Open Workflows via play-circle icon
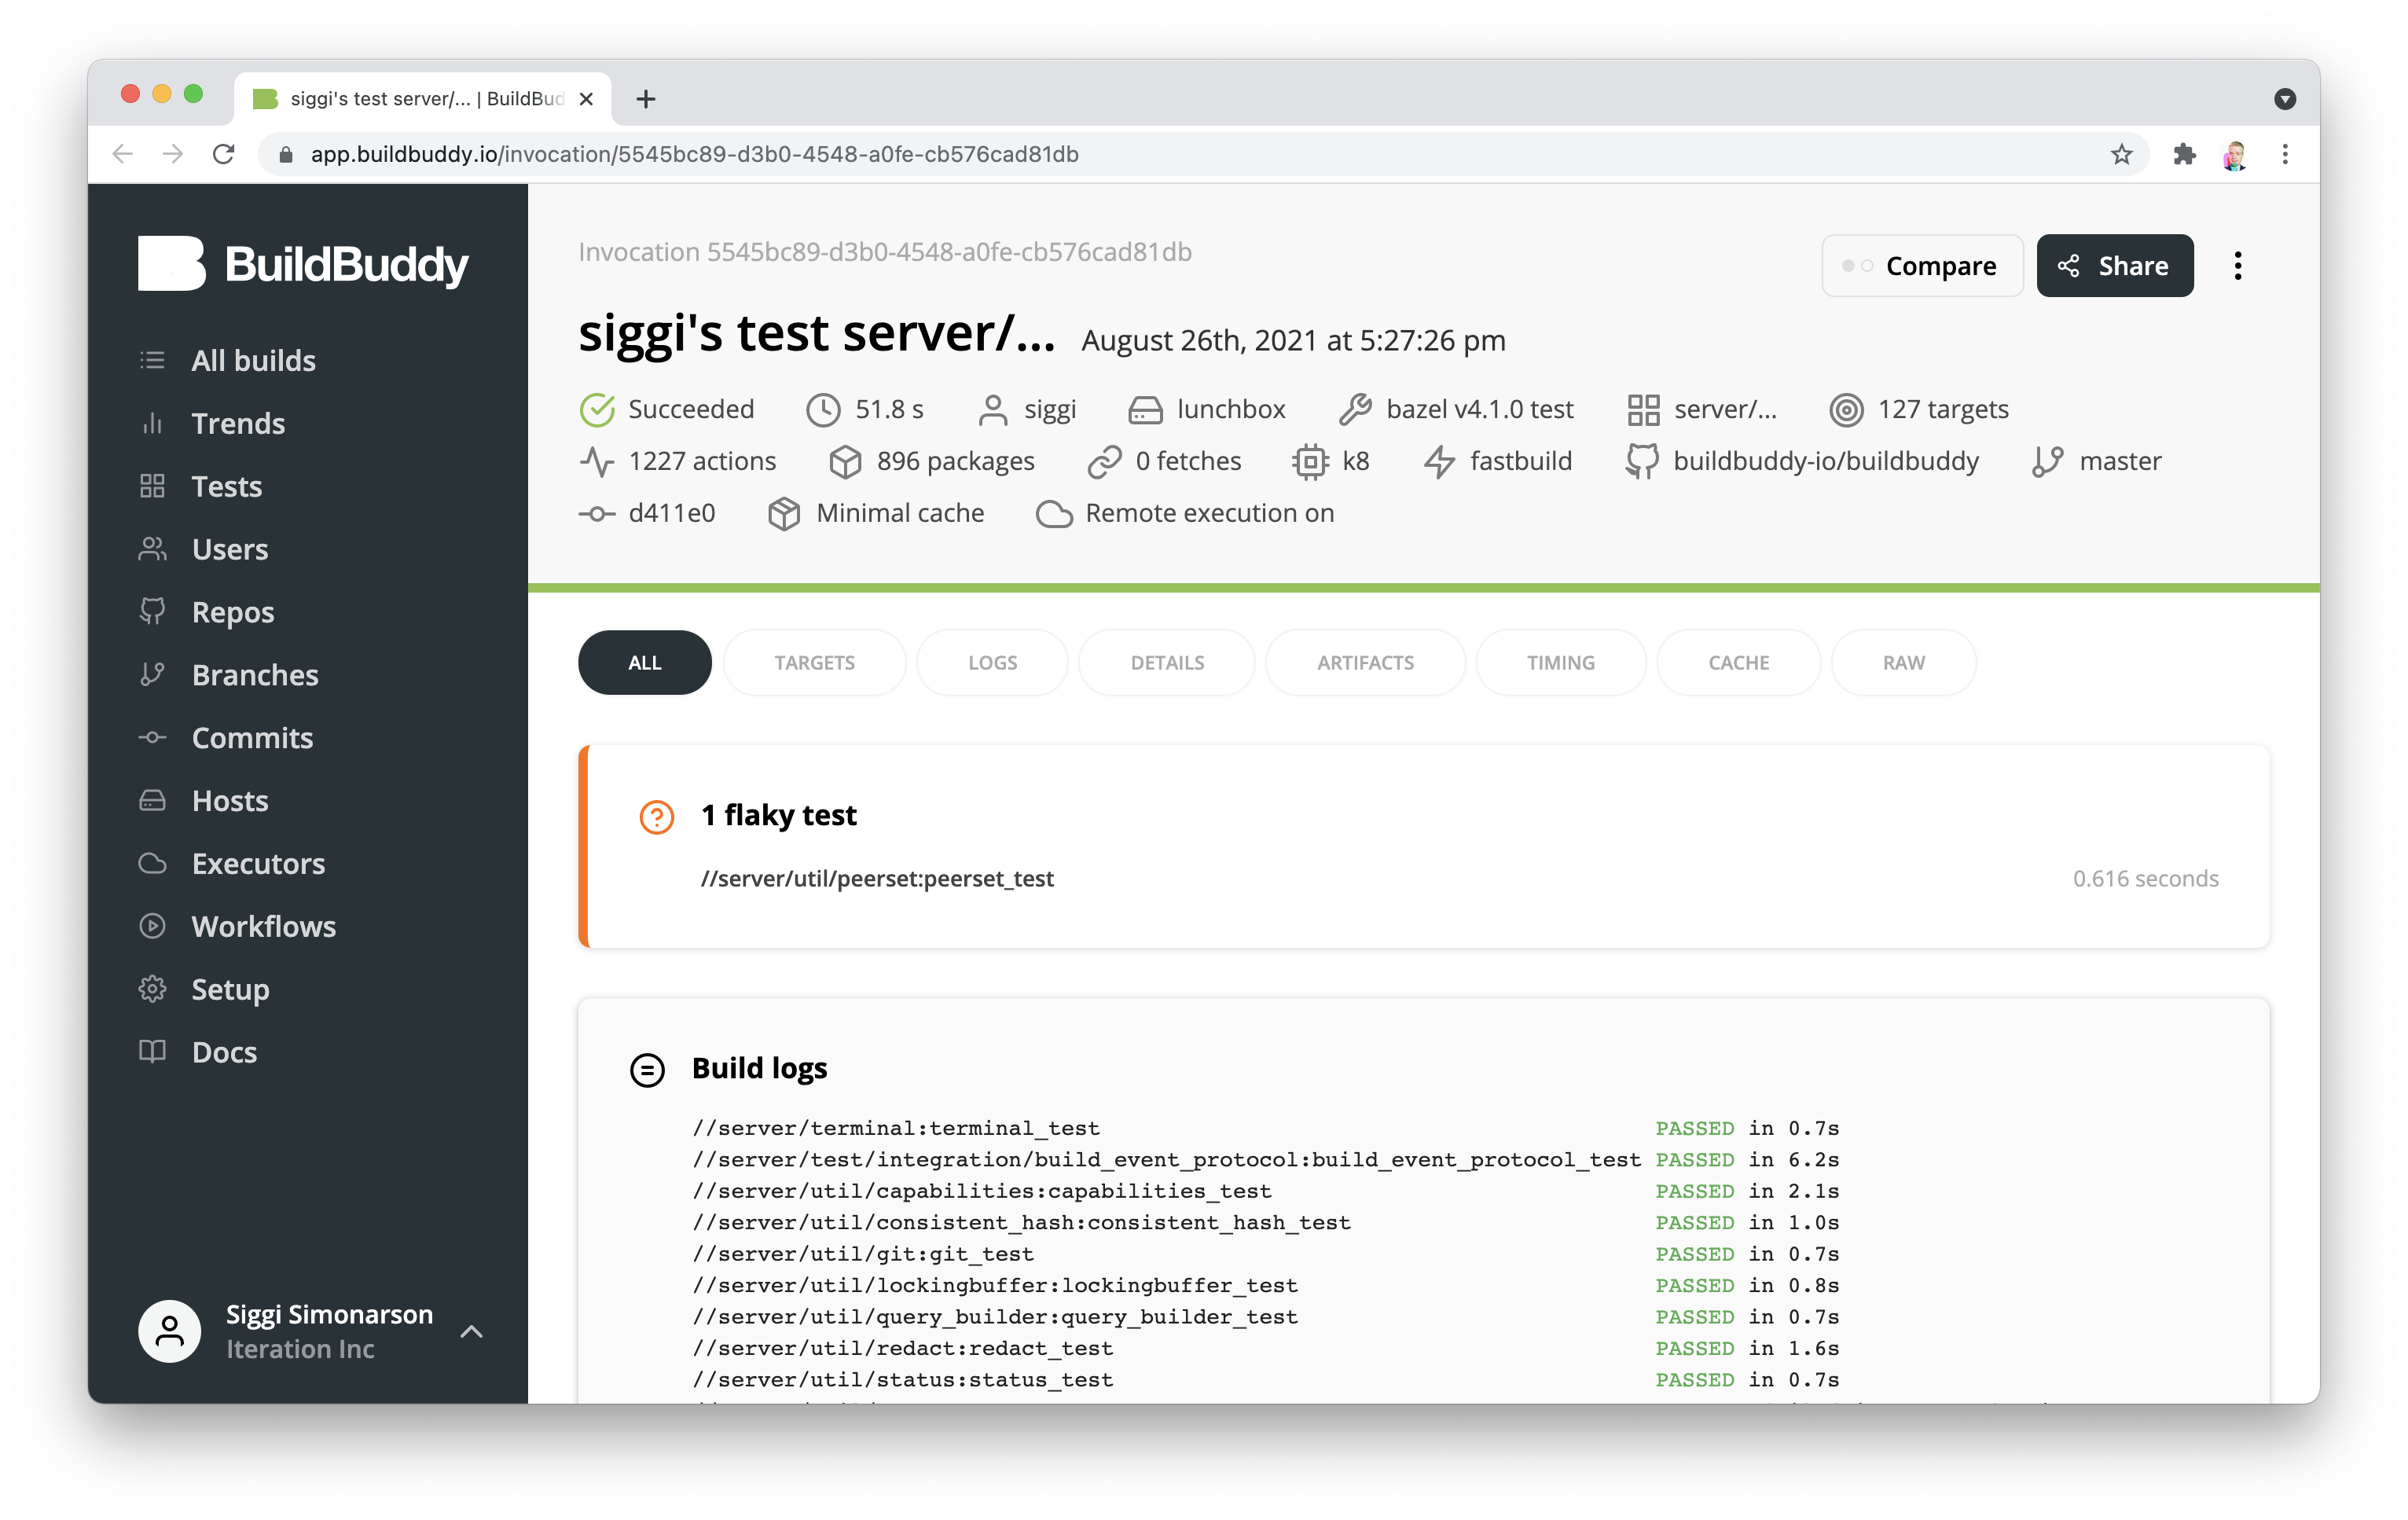Viewport: 2408px width, 1520px height. (x=152, y=926)
